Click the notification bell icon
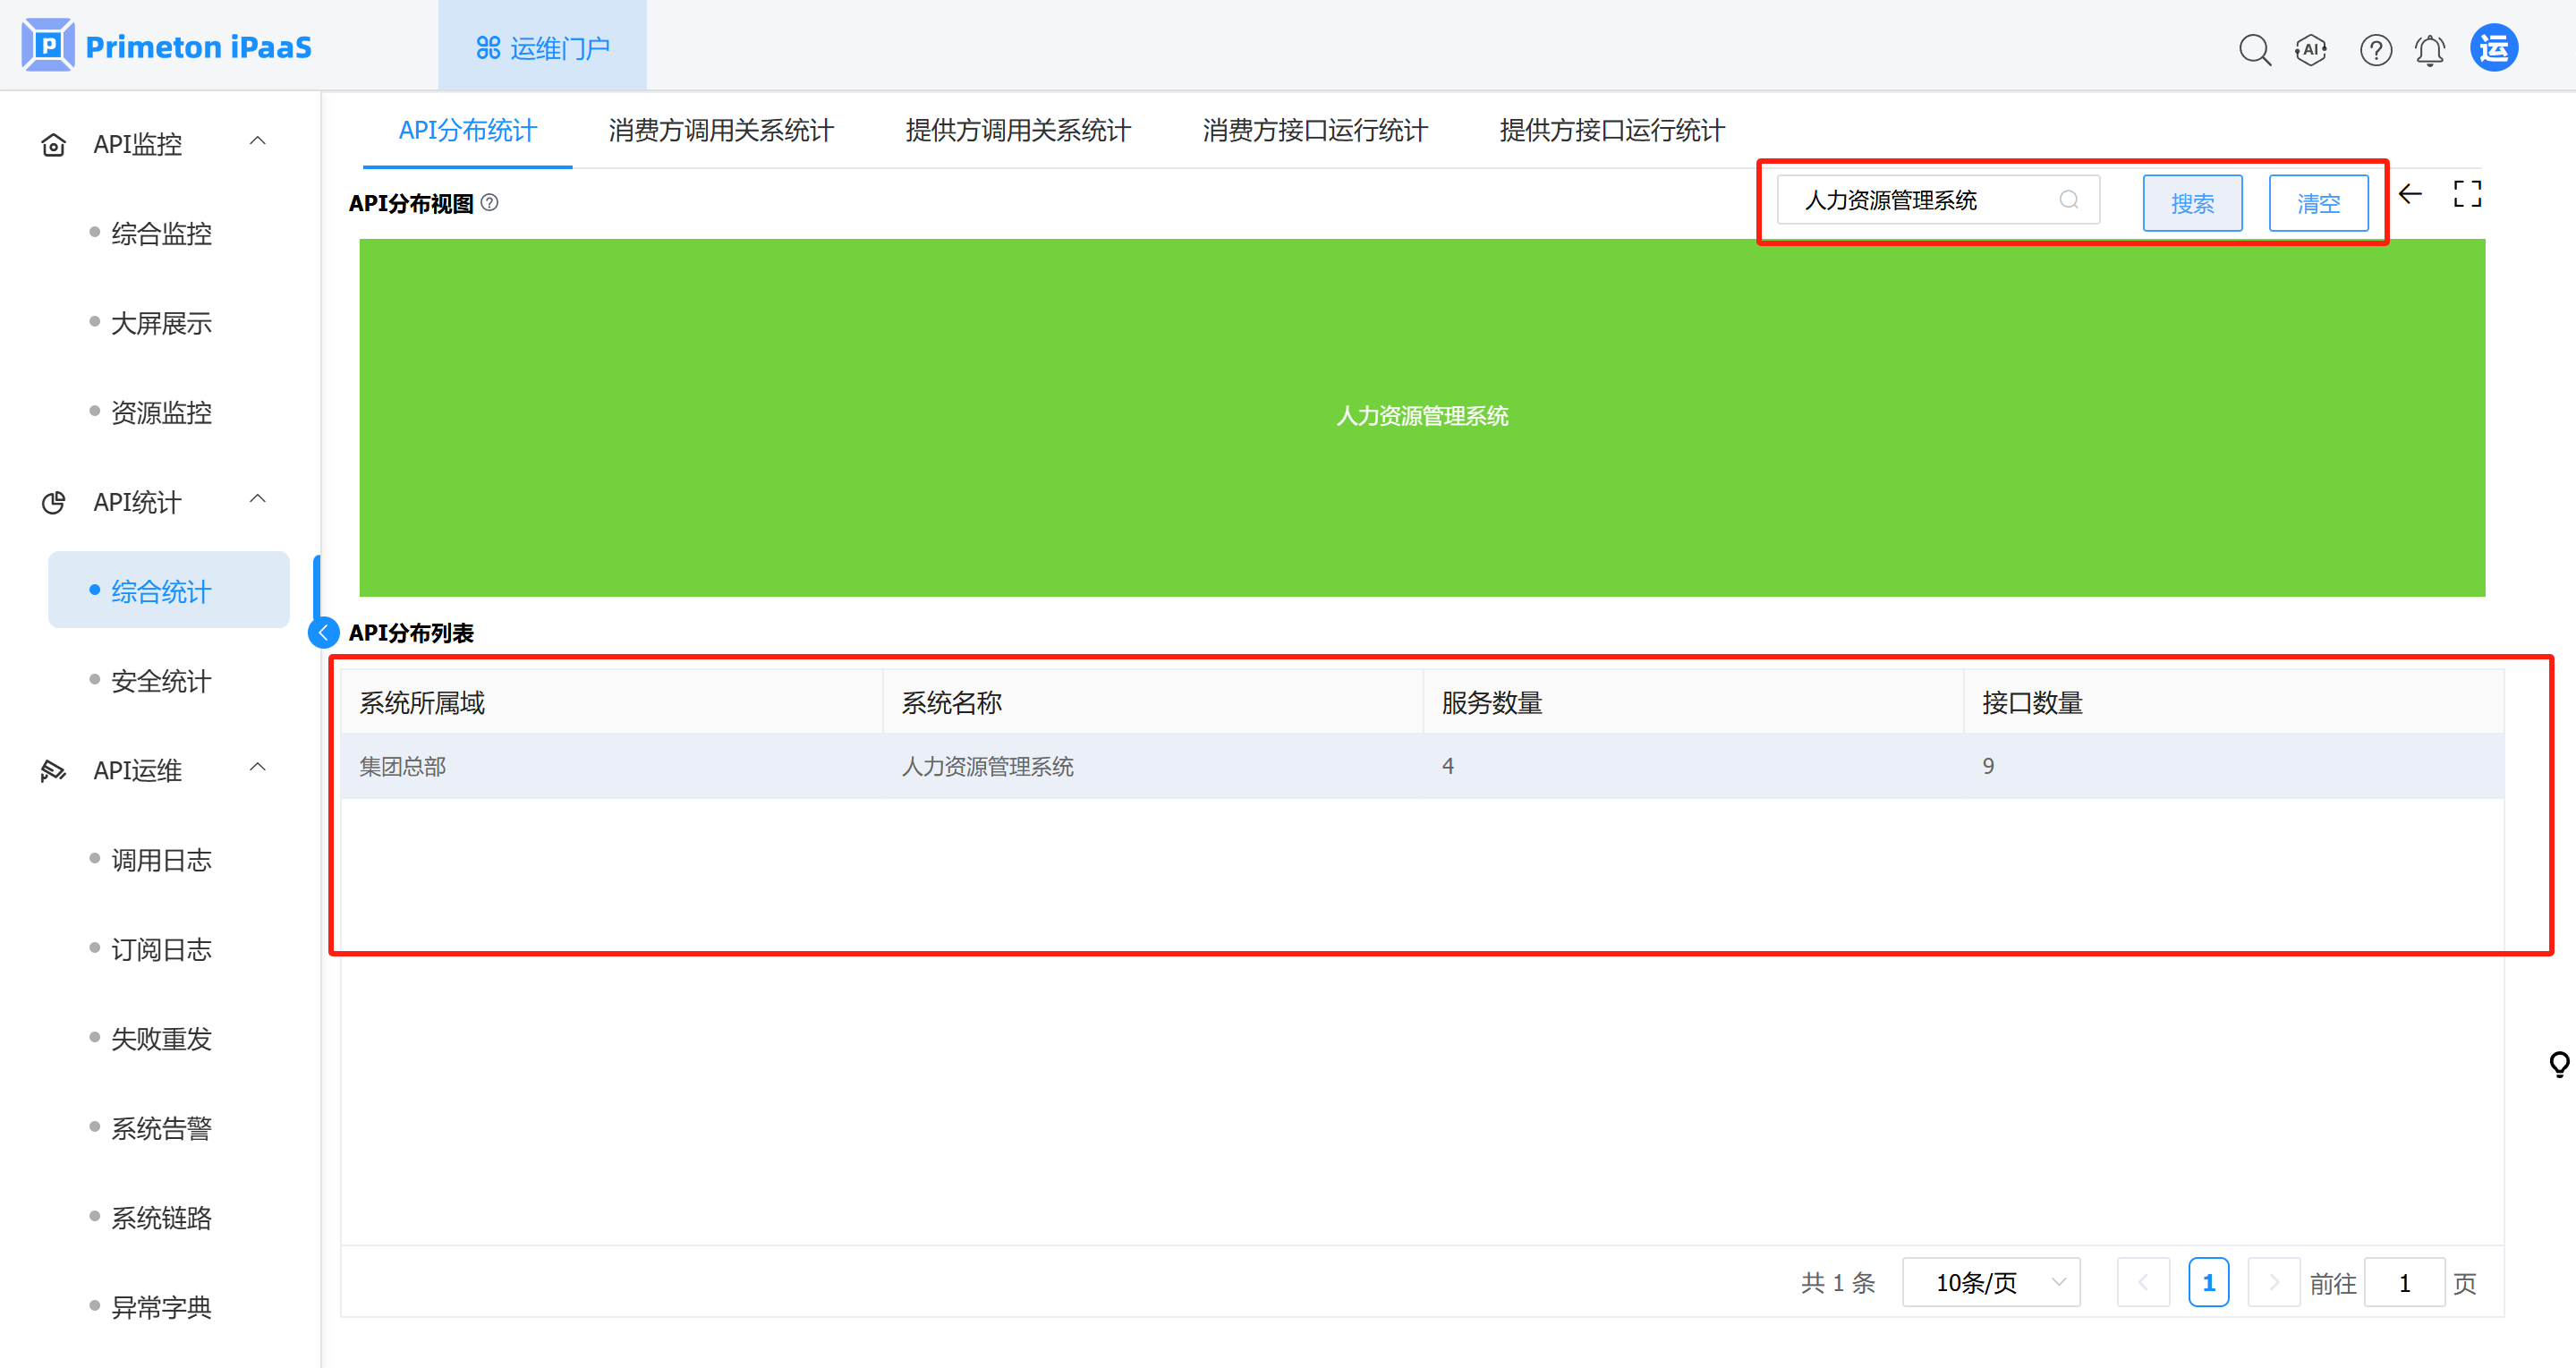2576x1368 pixels. point(2430,49)
